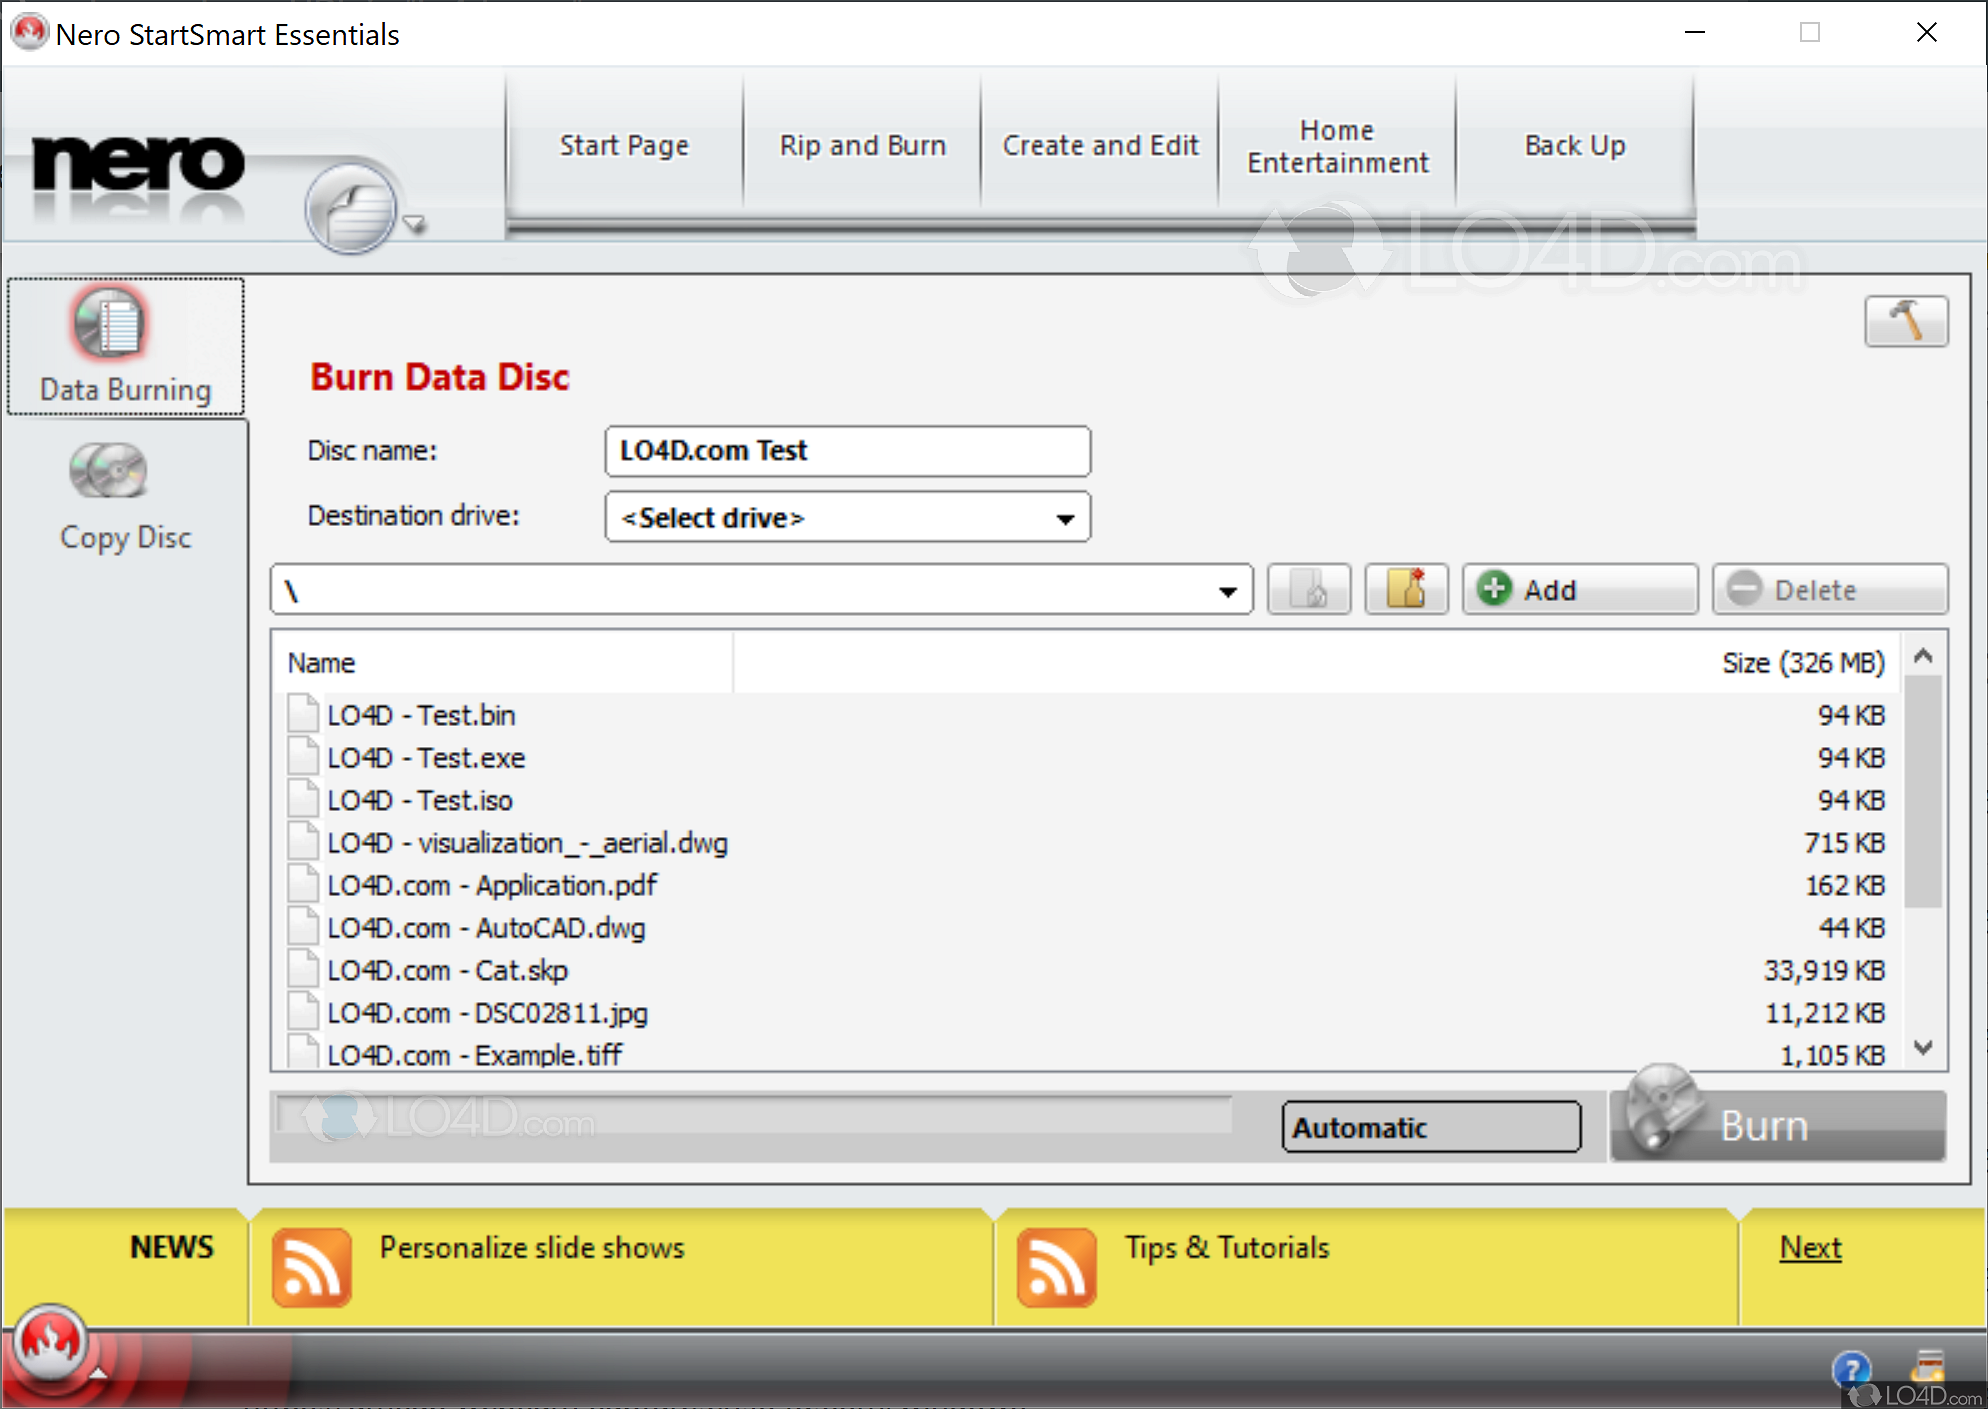Screen dimensions: 1988x1409
Task: Click the 94 KB size of Test.exe
Action: coord(1851,758)
